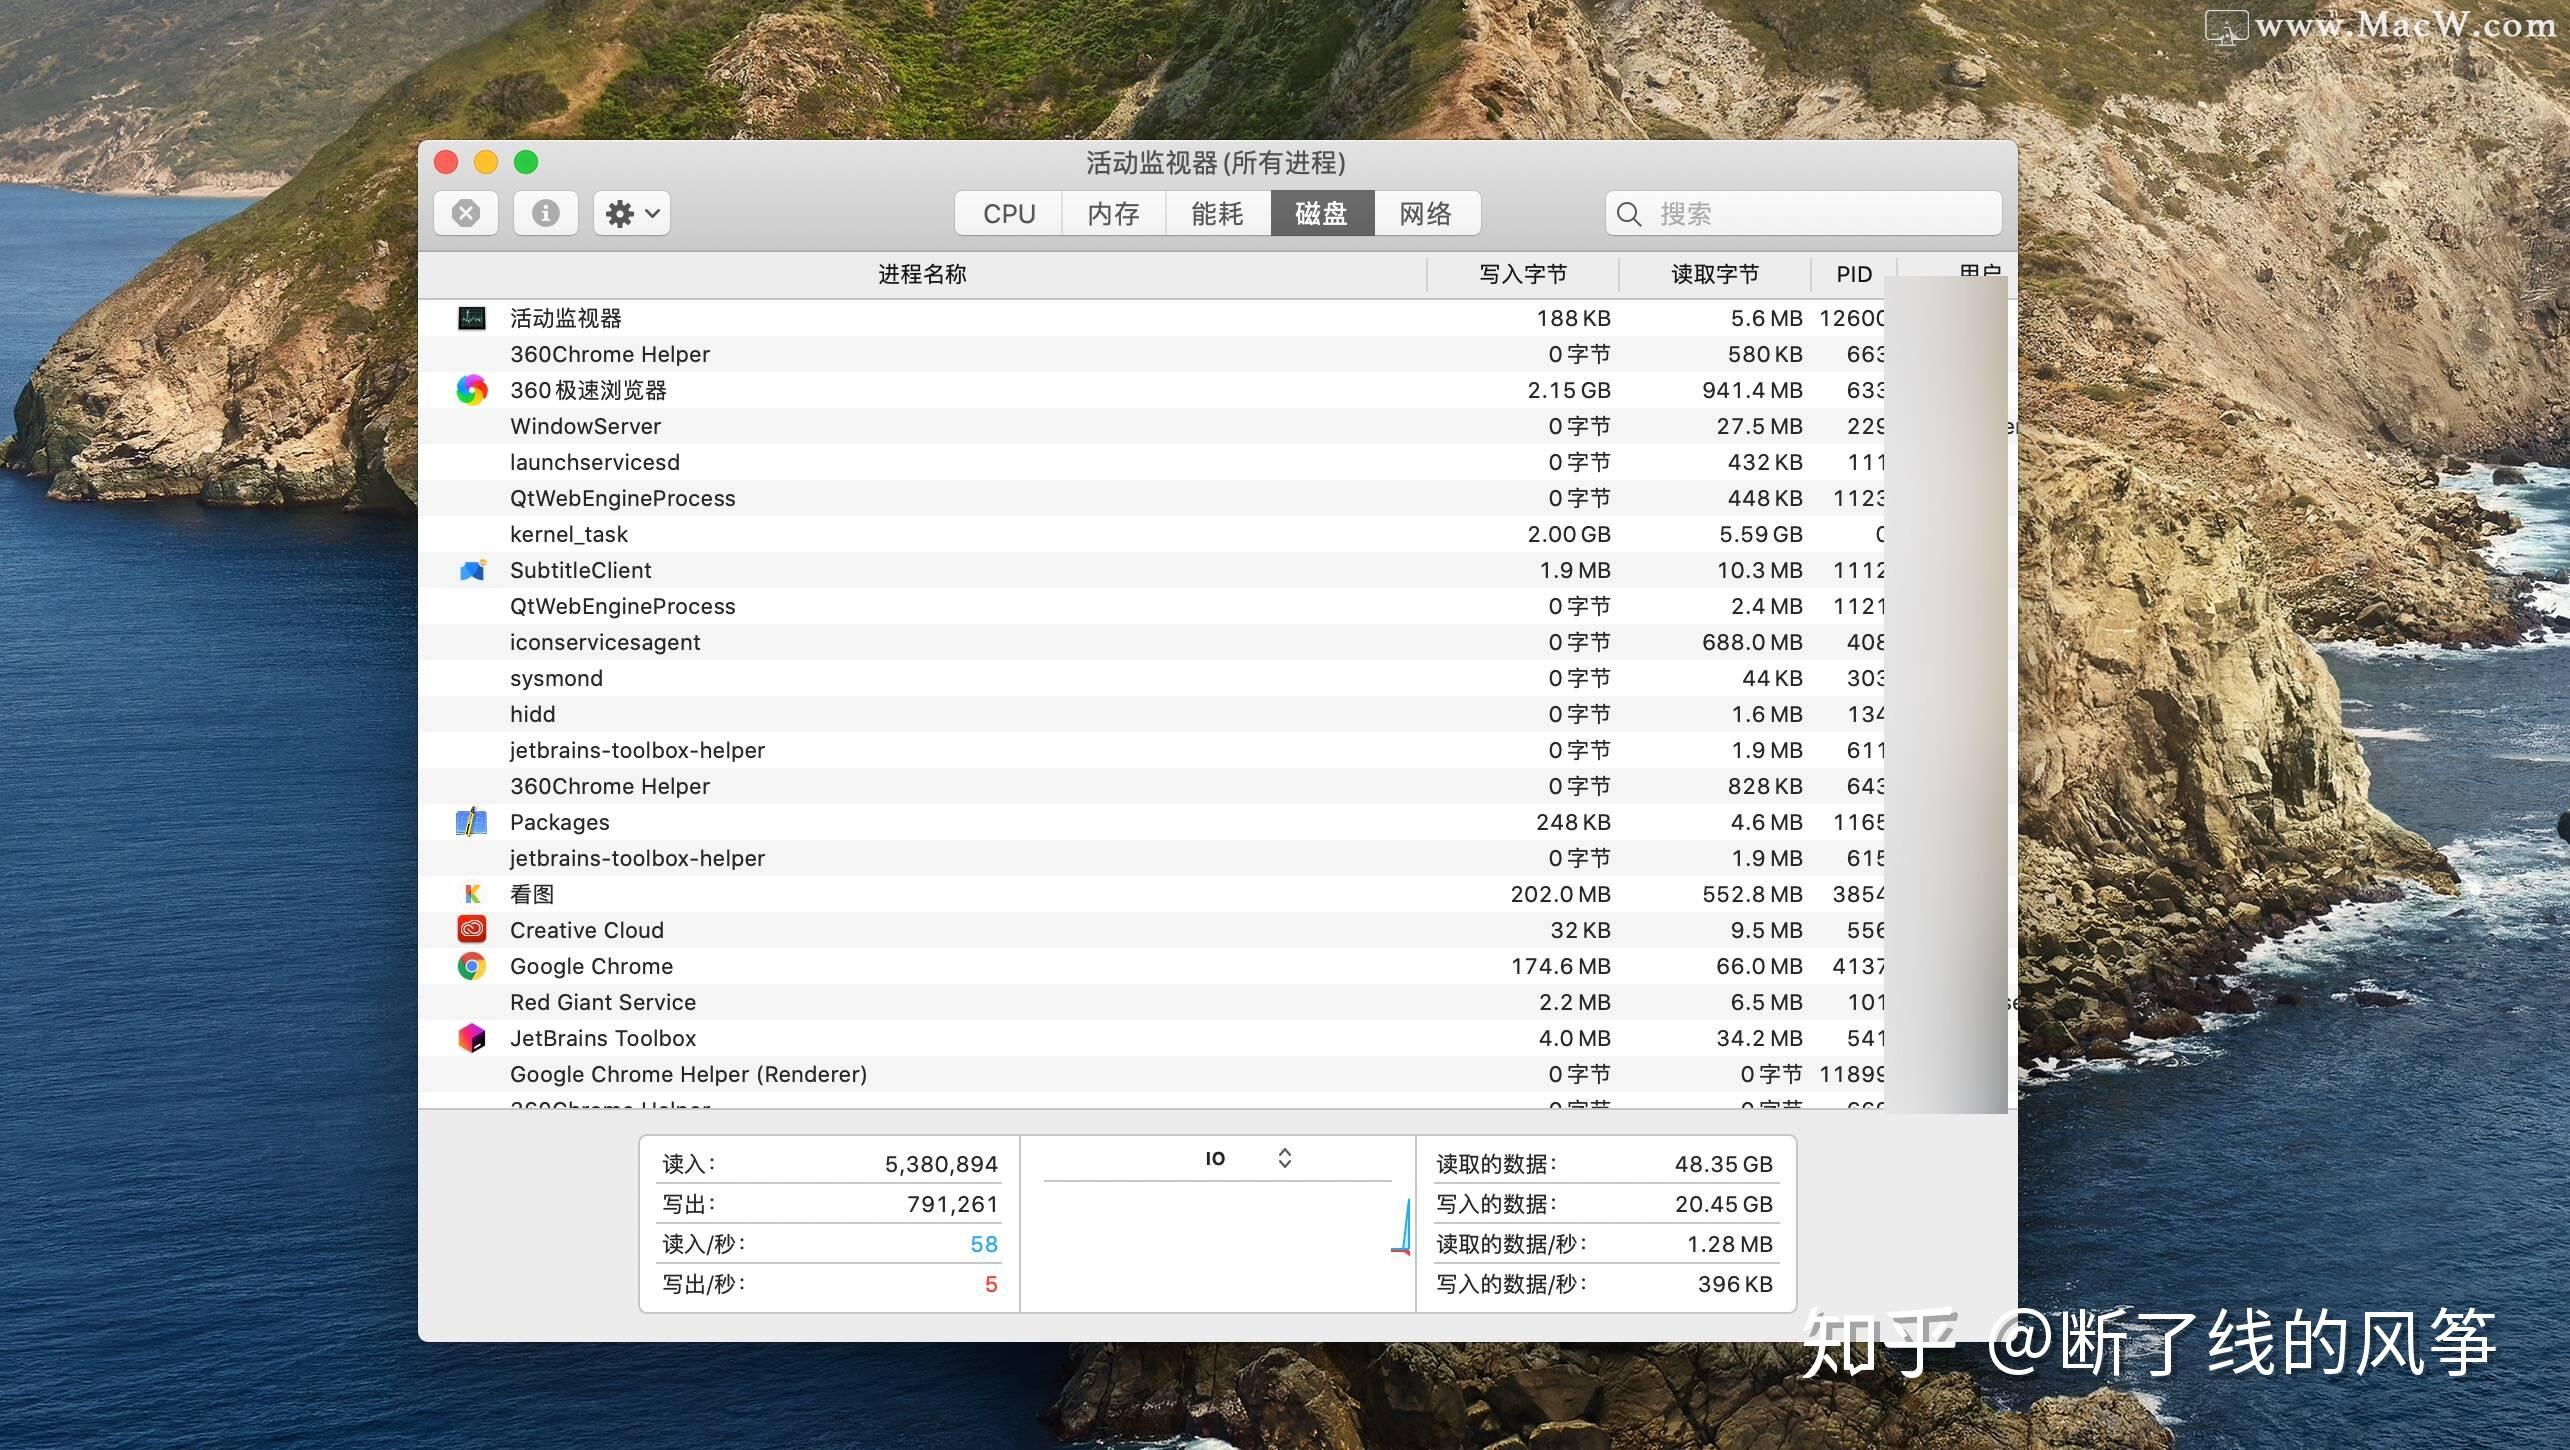Zoom window with the green button

click(526, 162)
